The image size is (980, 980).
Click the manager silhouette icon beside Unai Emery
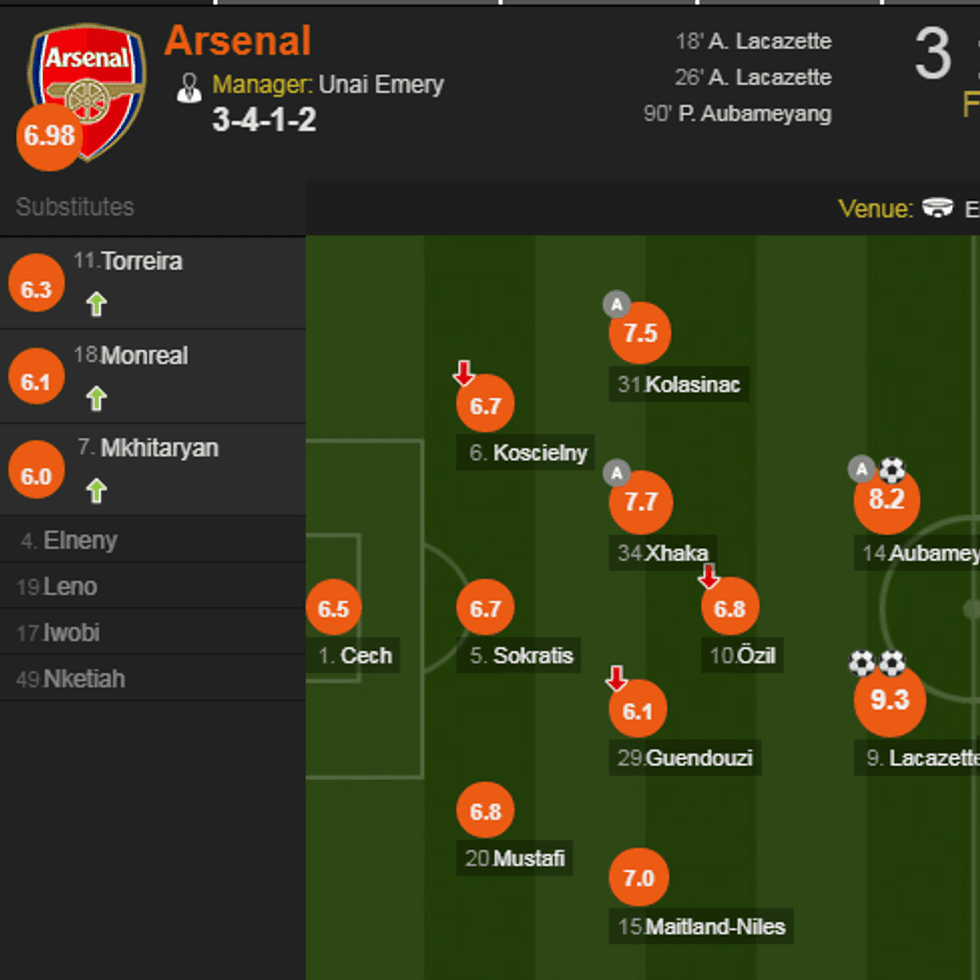coord(190,88)
